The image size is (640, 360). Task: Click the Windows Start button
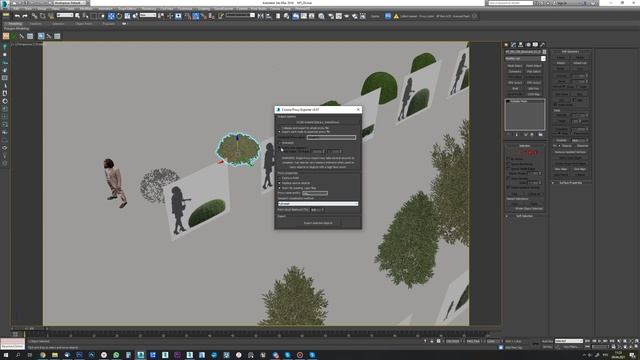pos(6,355)
